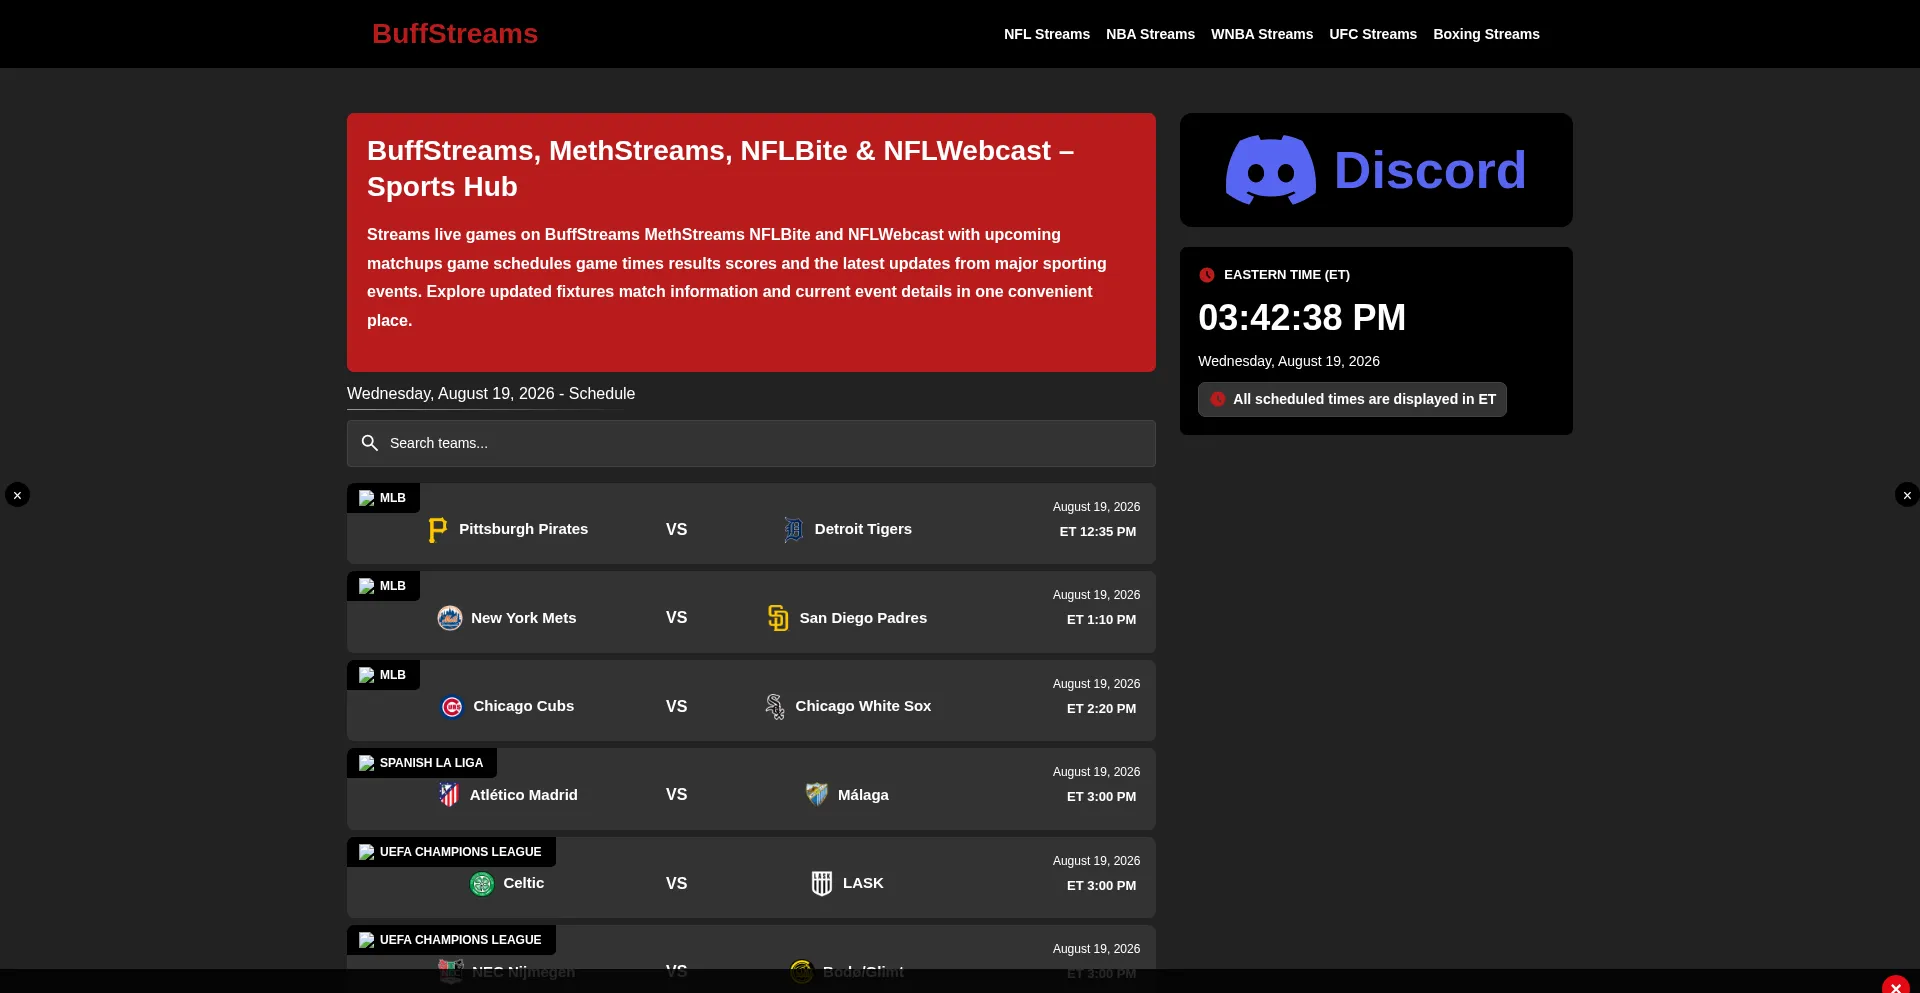Open LASK team name

point(863,883)
